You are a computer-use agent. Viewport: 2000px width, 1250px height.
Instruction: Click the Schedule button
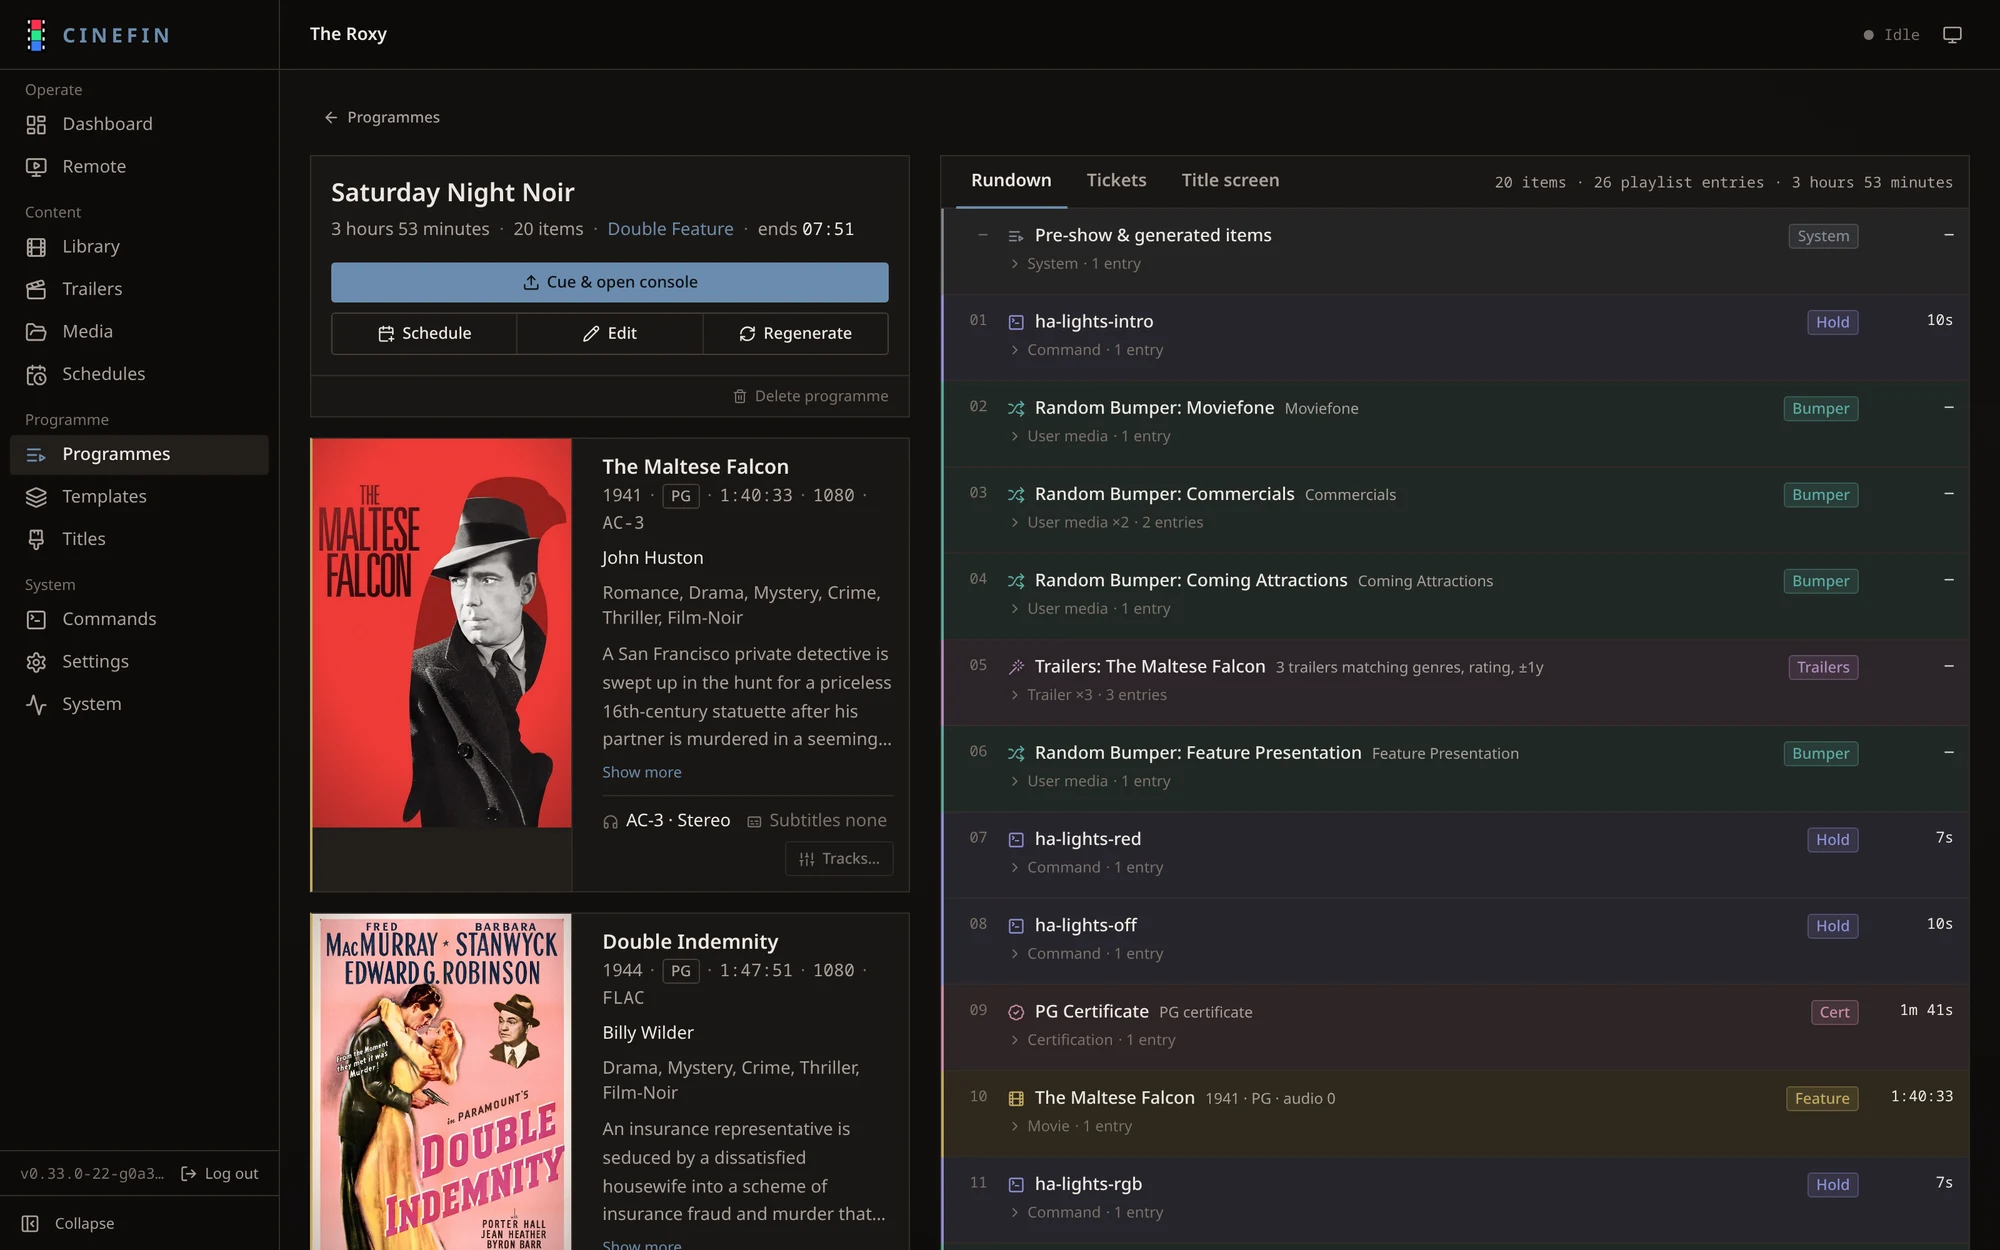point(424,334)
